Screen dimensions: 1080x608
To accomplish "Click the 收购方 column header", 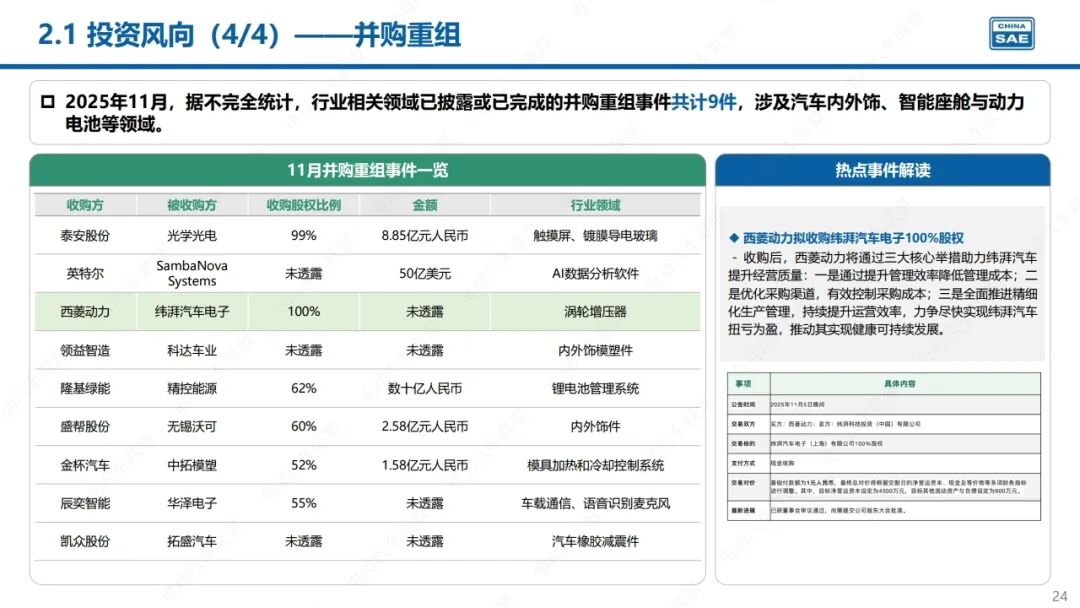I will click(85, 205).
